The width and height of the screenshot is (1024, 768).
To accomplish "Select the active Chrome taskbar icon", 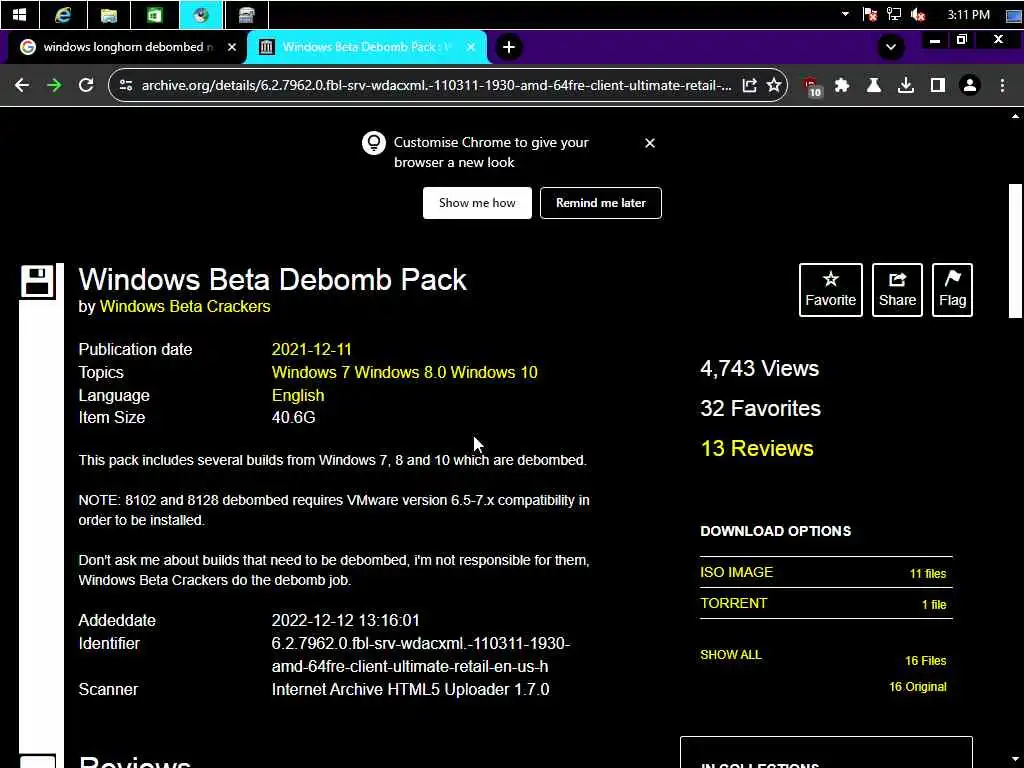I will [200, 14].
